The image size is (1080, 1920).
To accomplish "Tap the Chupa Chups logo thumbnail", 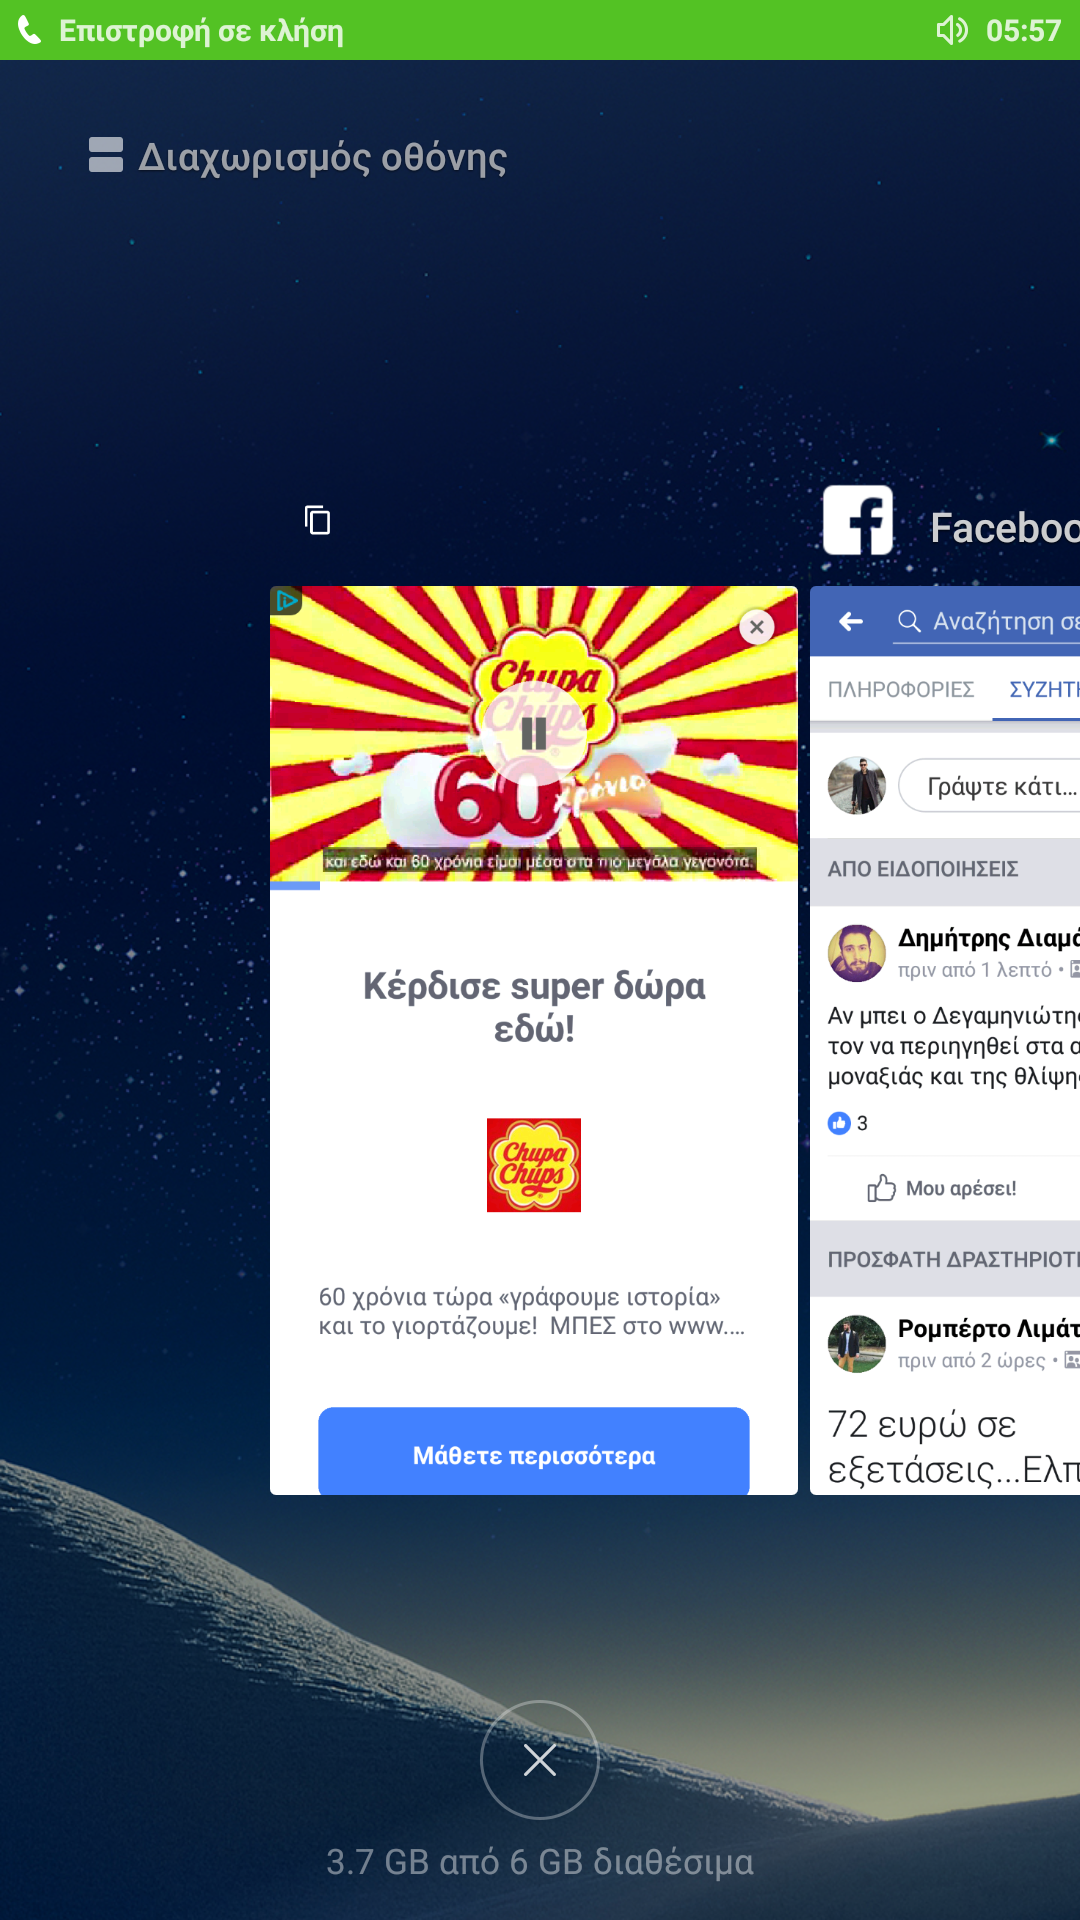I will [534, 1165].
